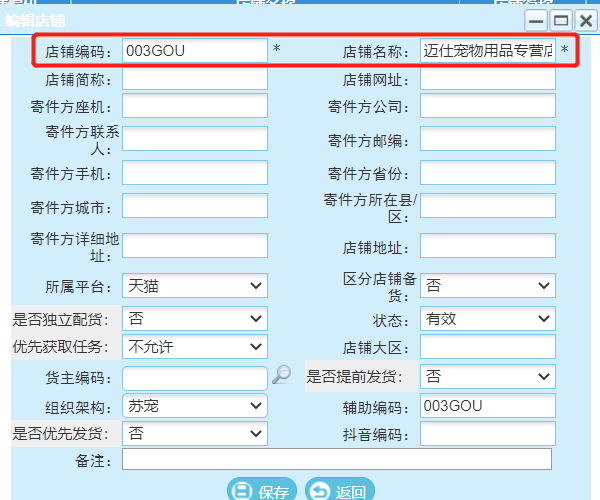Screen dimensions: 600x500
Task: Focus the 店铺编码 field with 003GOU
Action: [195, 50]
